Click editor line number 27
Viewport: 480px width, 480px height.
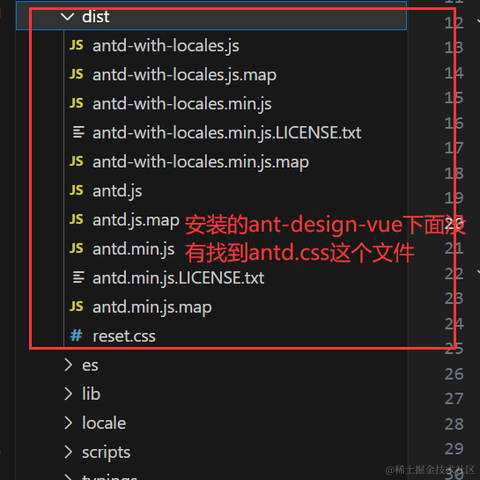(x=454, y=399)
